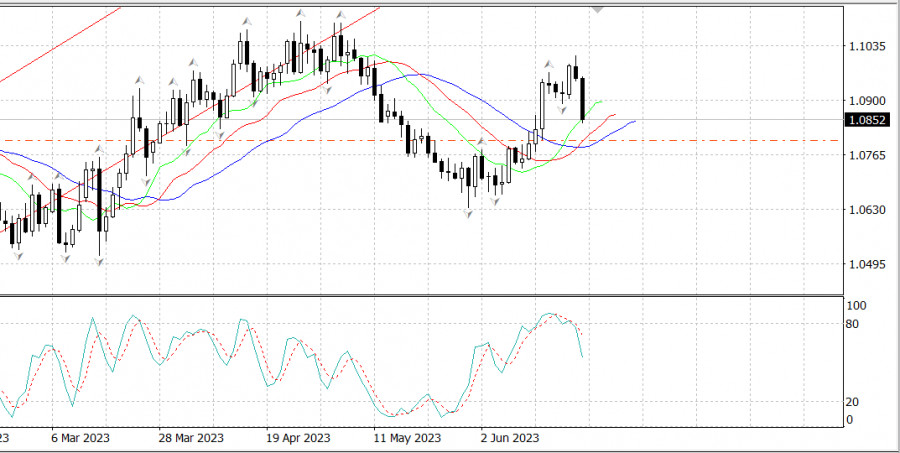Viewport: 900px width, 453px height.
Task: Select the last large bearish candle
Action: click(582, 100)
